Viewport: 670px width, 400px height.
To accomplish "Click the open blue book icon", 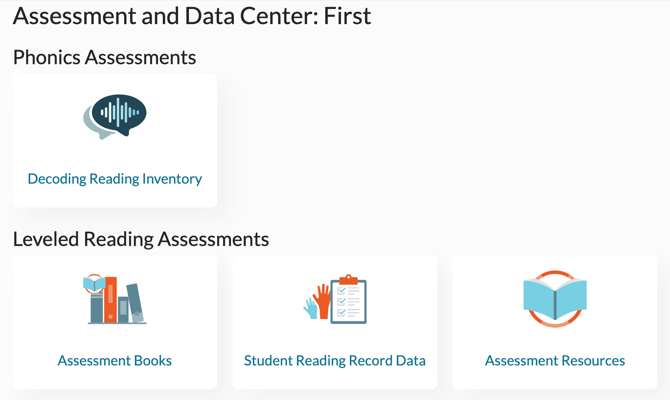I will pyautogui.click(x=555, y=299).
